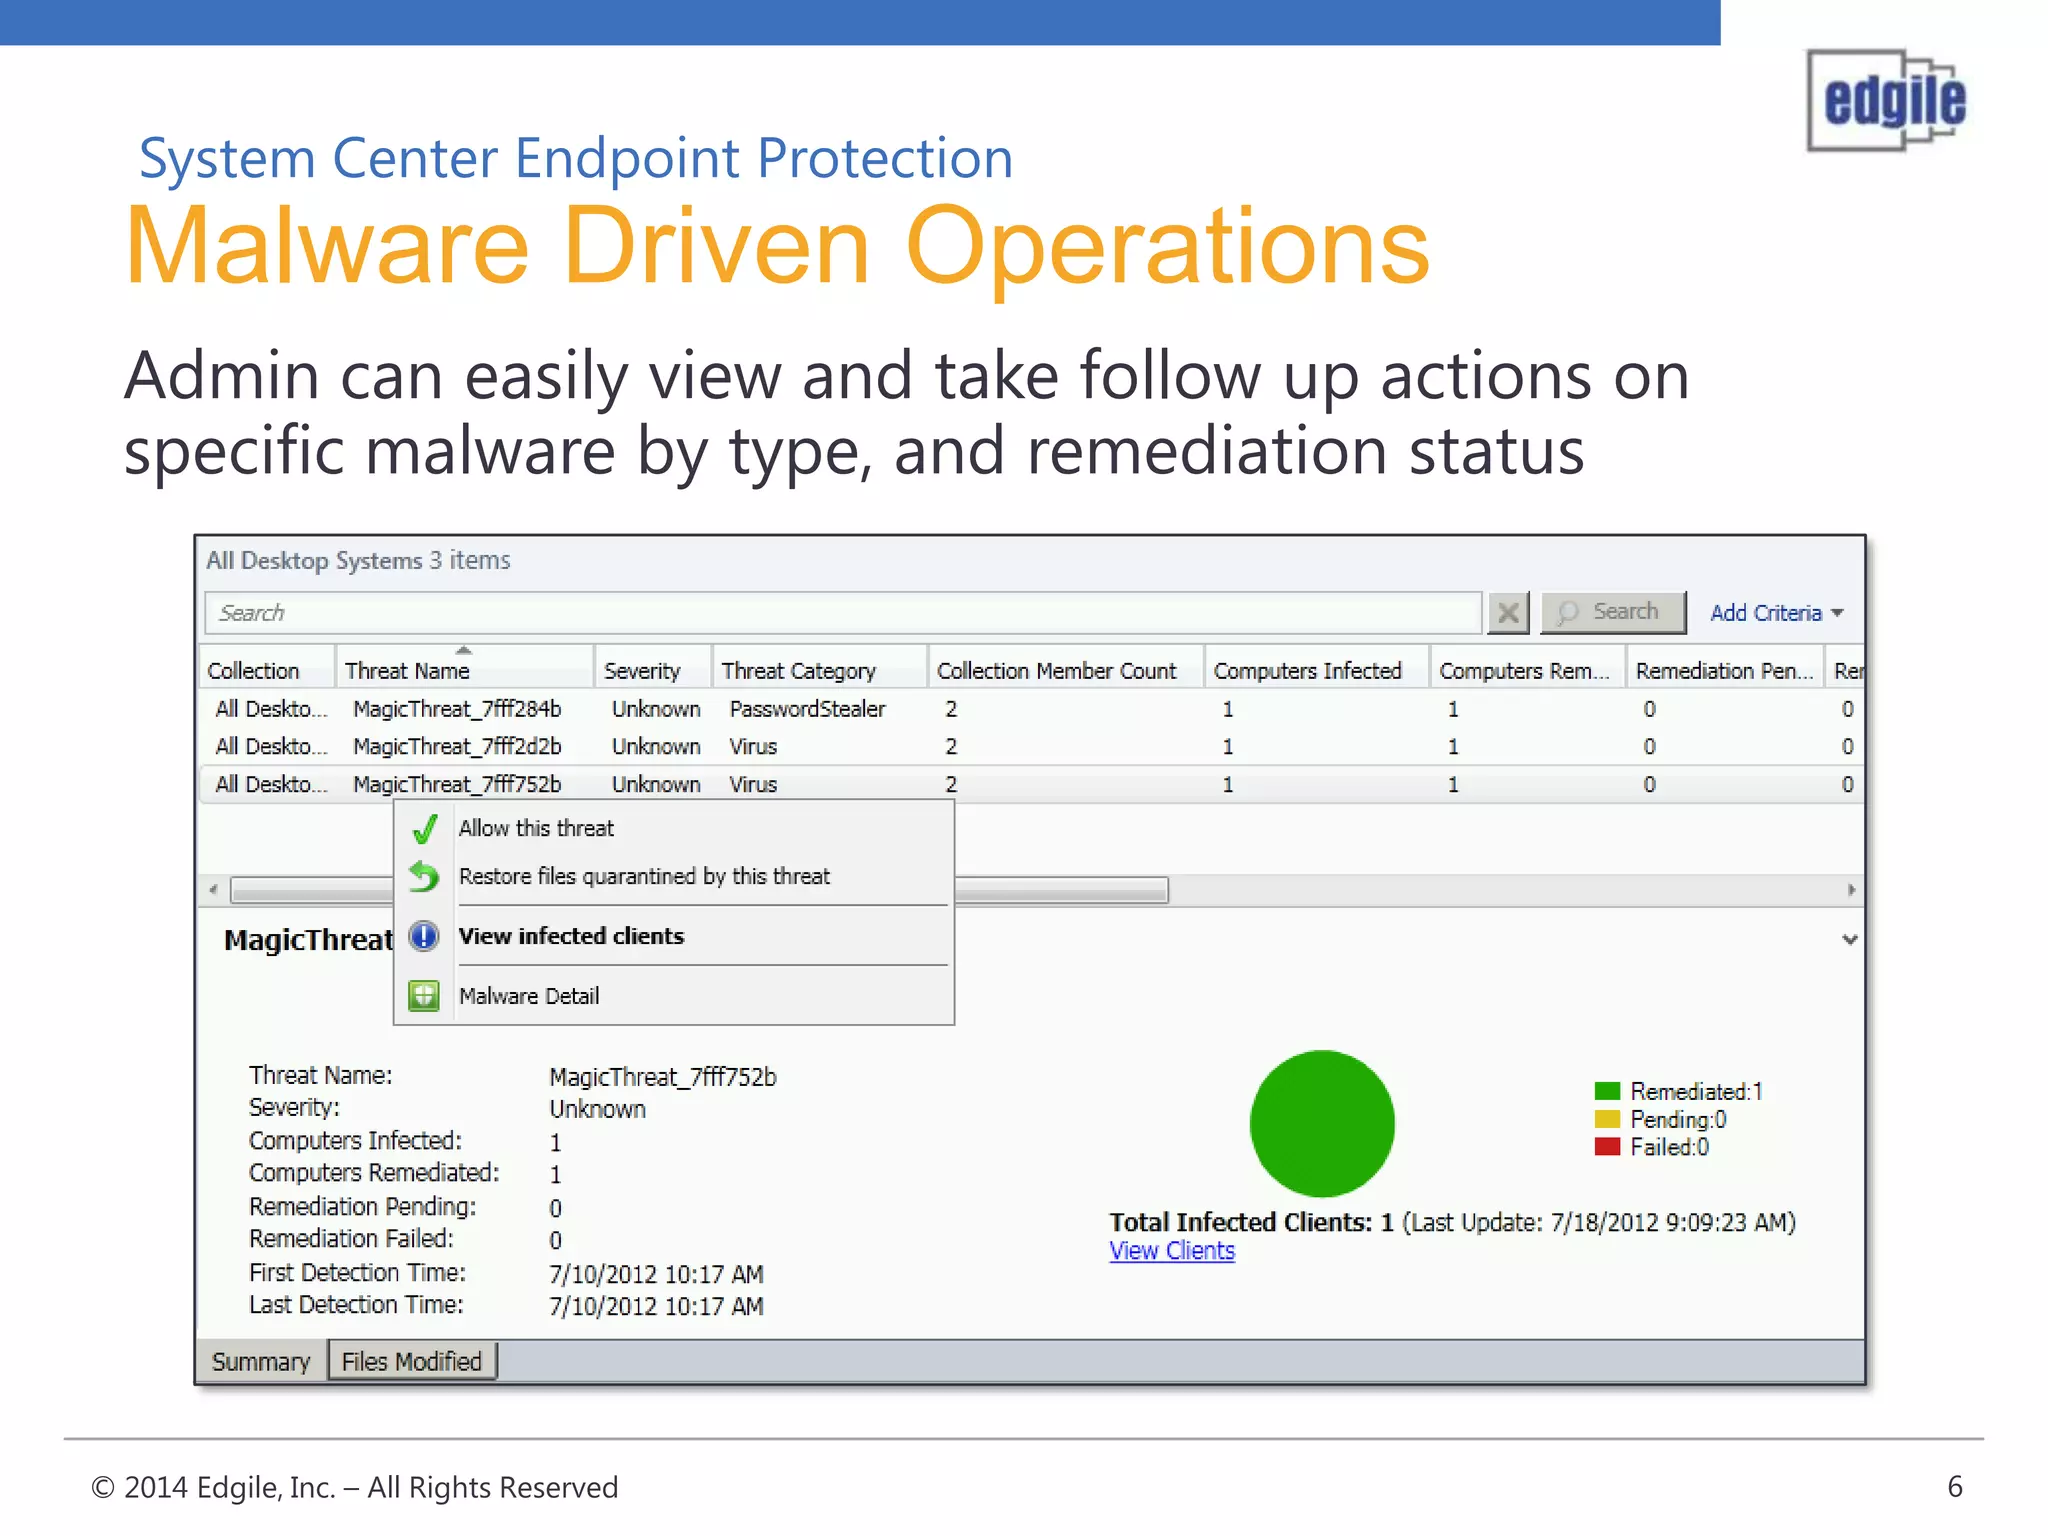2048x1536 pixels.
Task: Click the yellow Pending legend swatch
Action: point(1607,1118)
